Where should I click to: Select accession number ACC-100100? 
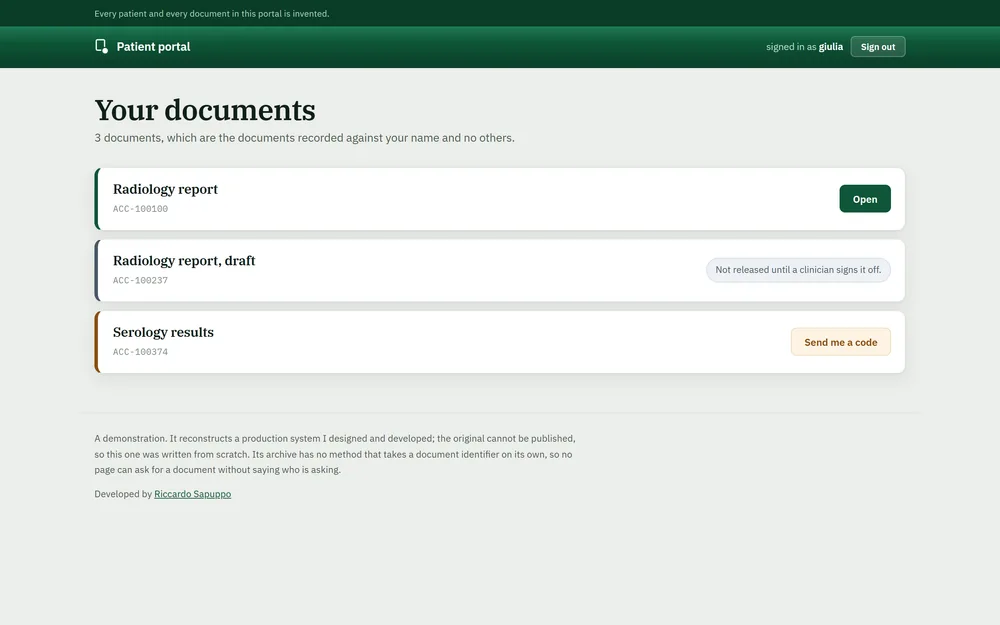pos(140,209)
